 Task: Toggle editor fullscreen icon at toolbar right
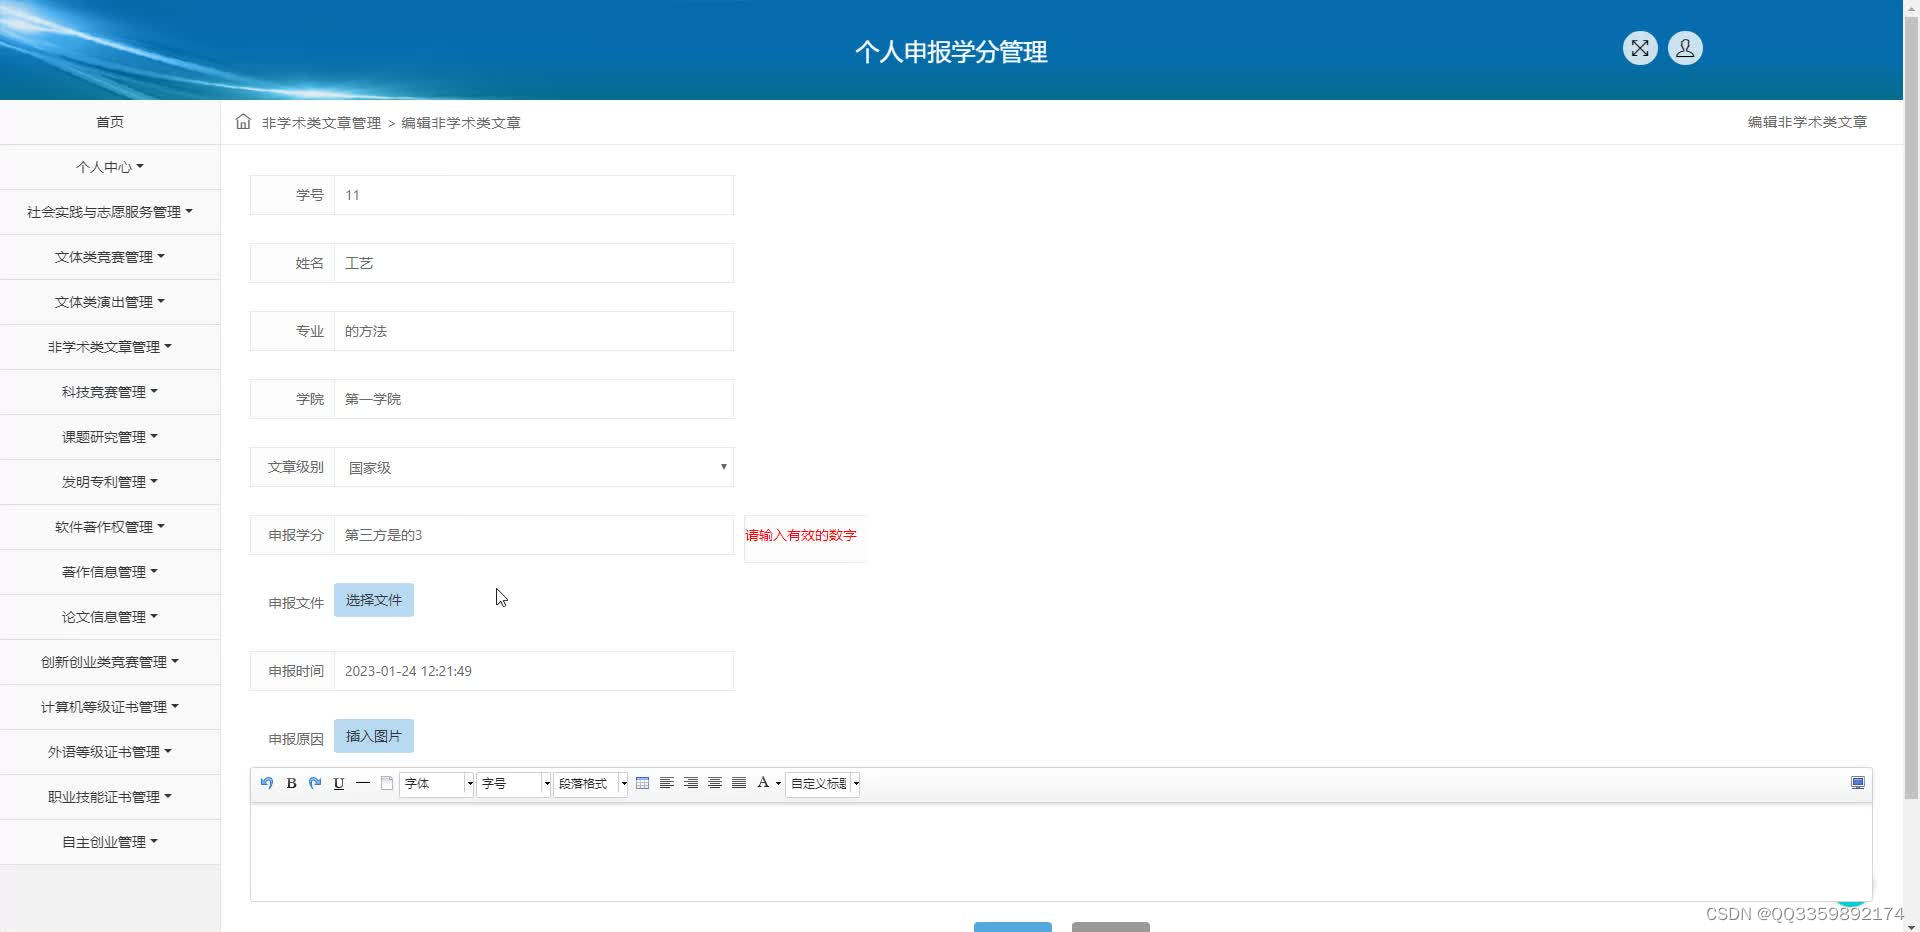click(x=1858, y=783)
